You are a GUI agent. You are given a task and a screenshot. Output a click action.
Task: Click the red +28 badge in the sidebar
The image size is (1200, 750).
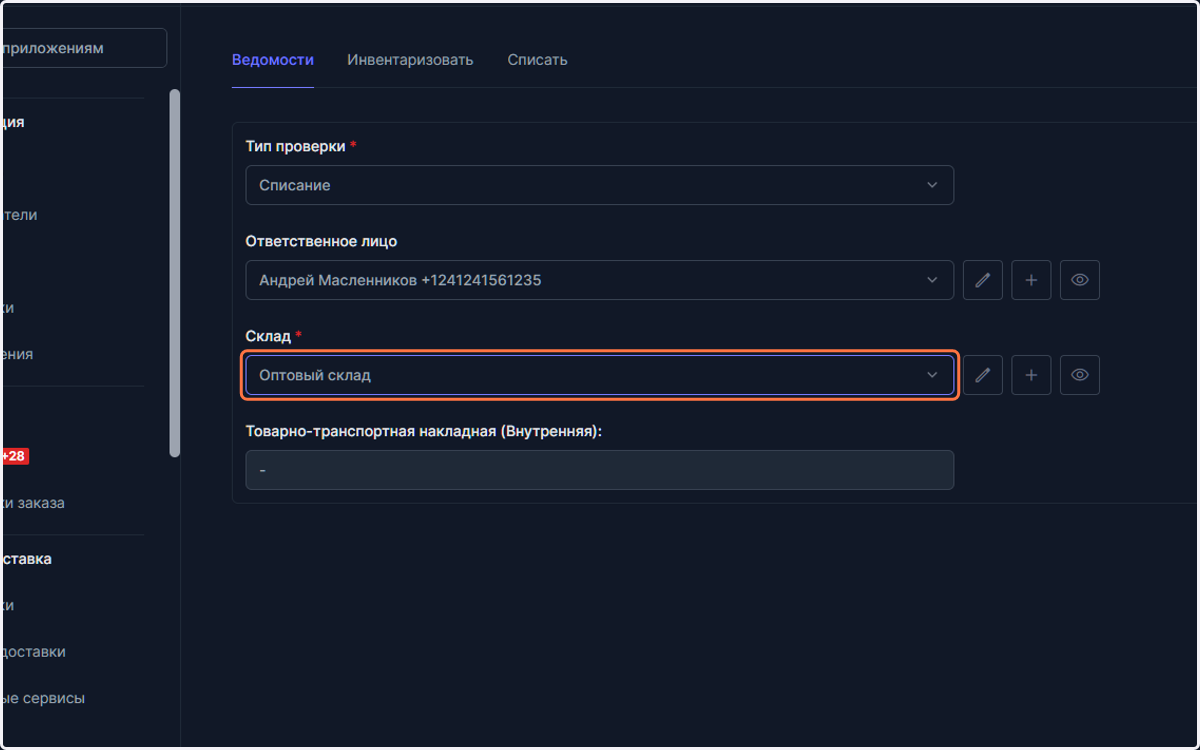[x=15, y=457]
